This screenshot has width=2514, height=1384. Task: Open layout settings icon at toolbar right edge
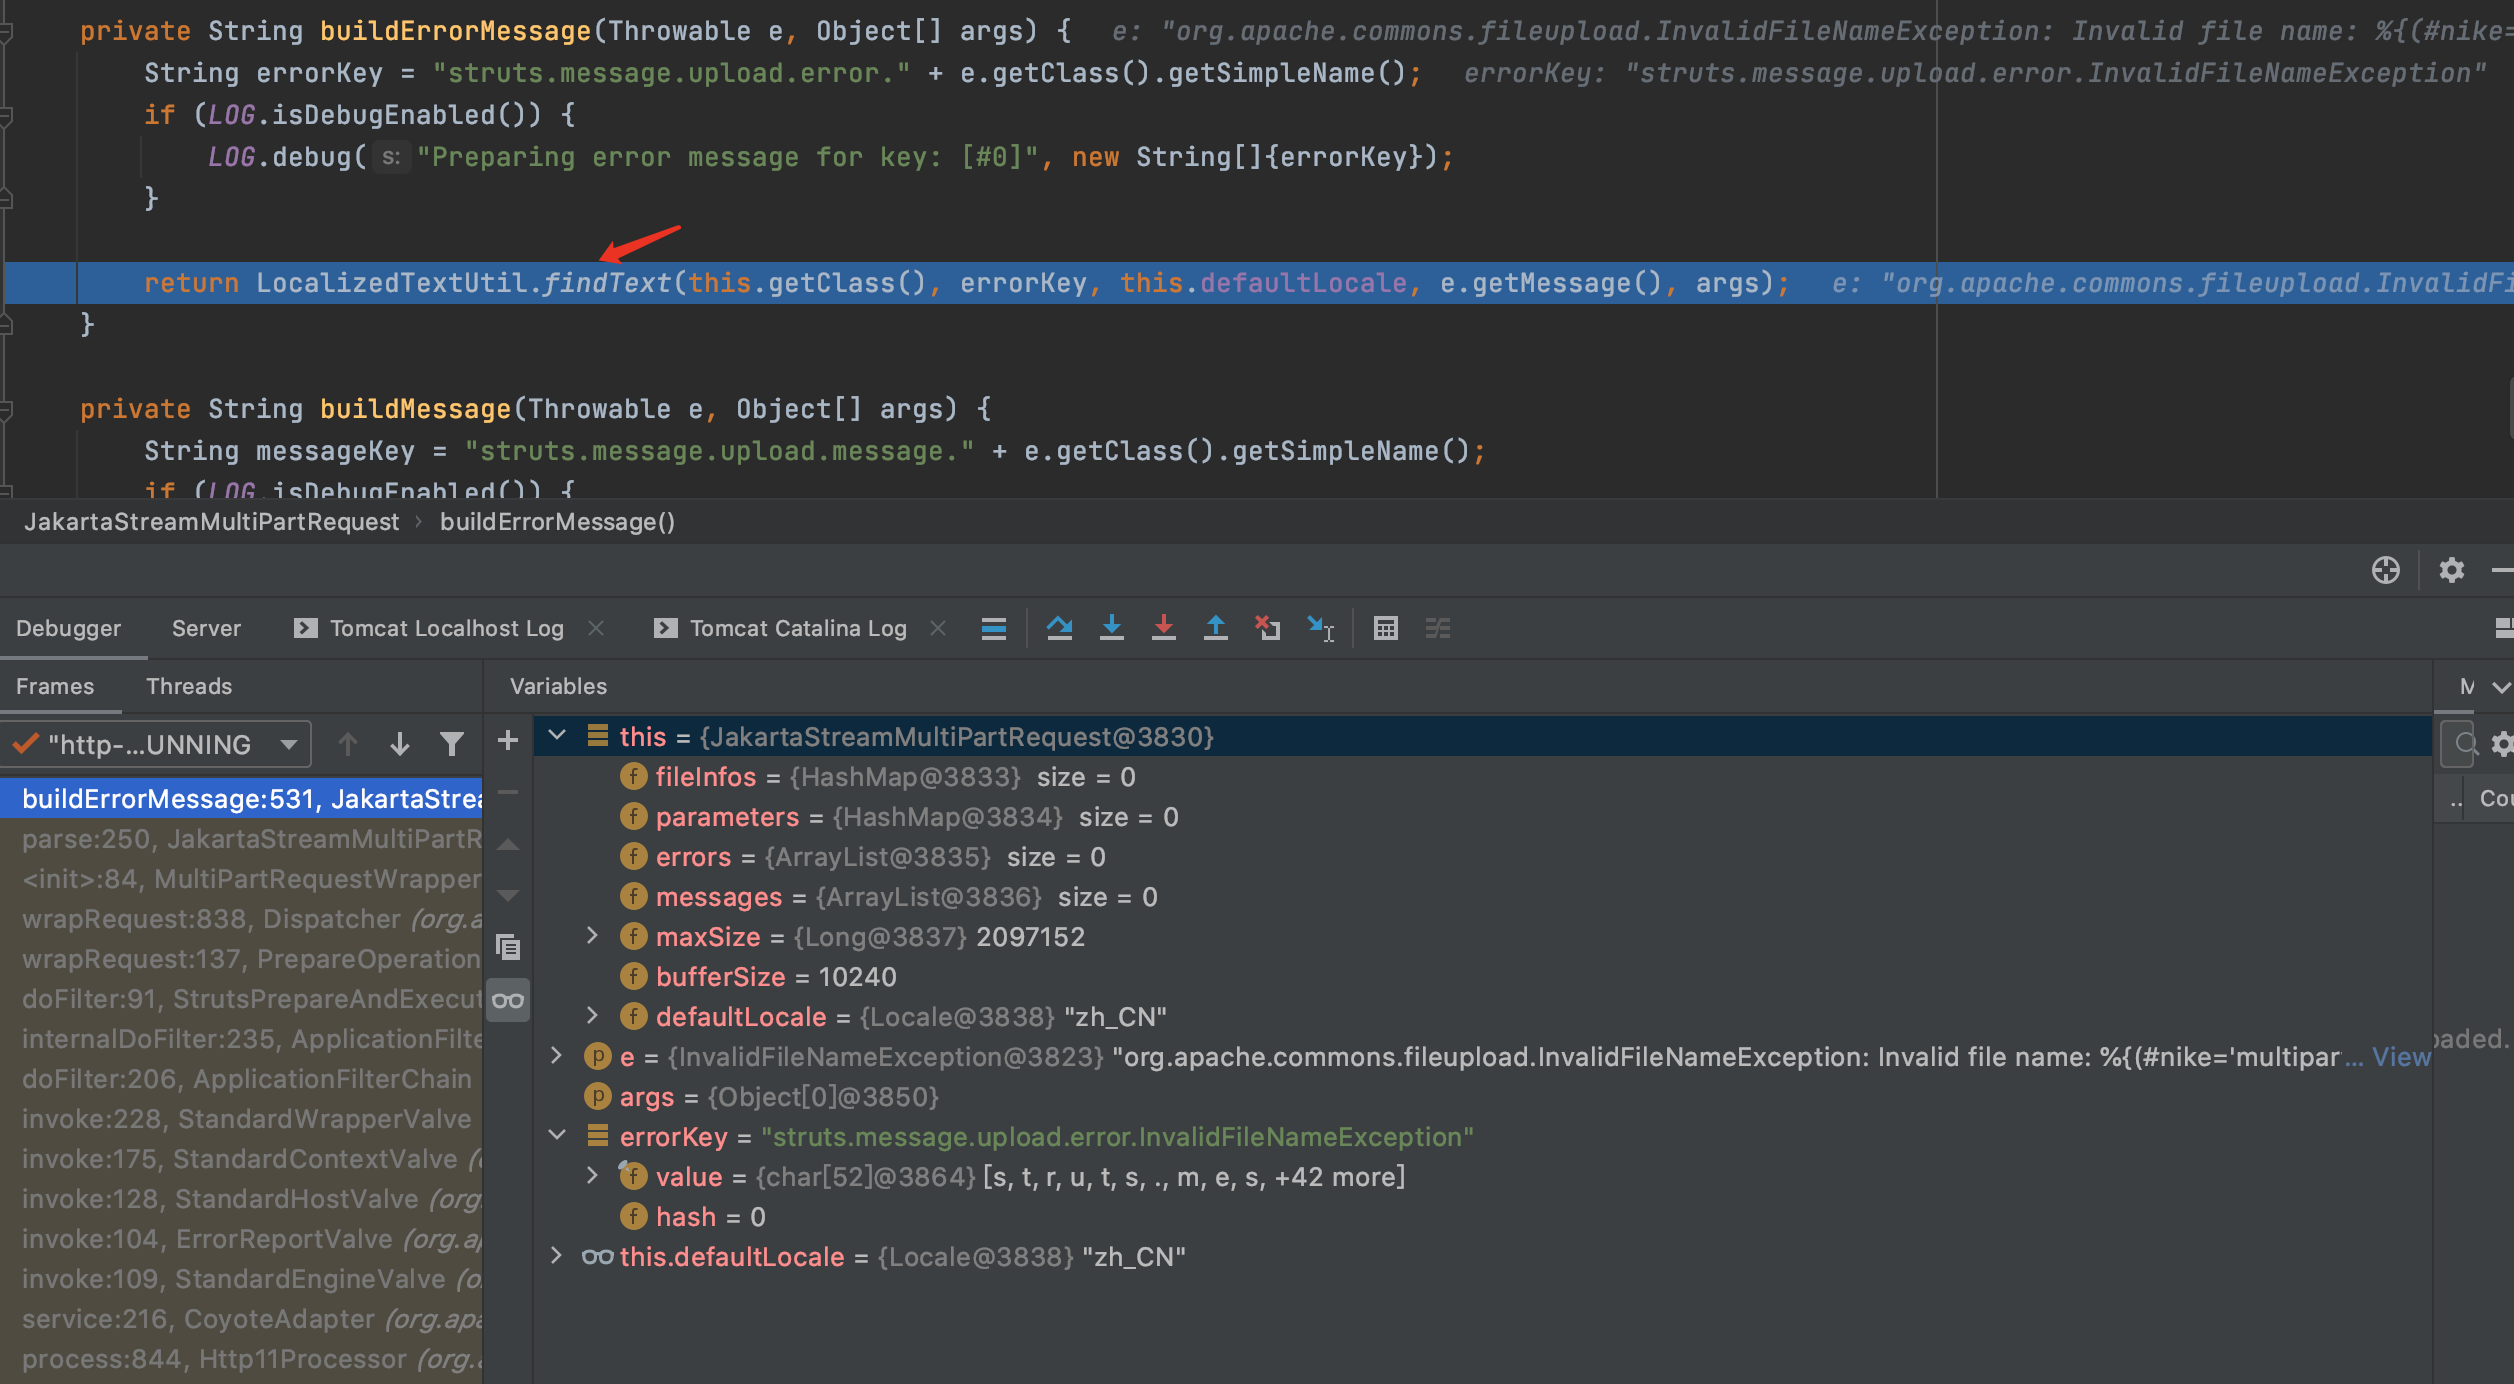click(2503, 628)
